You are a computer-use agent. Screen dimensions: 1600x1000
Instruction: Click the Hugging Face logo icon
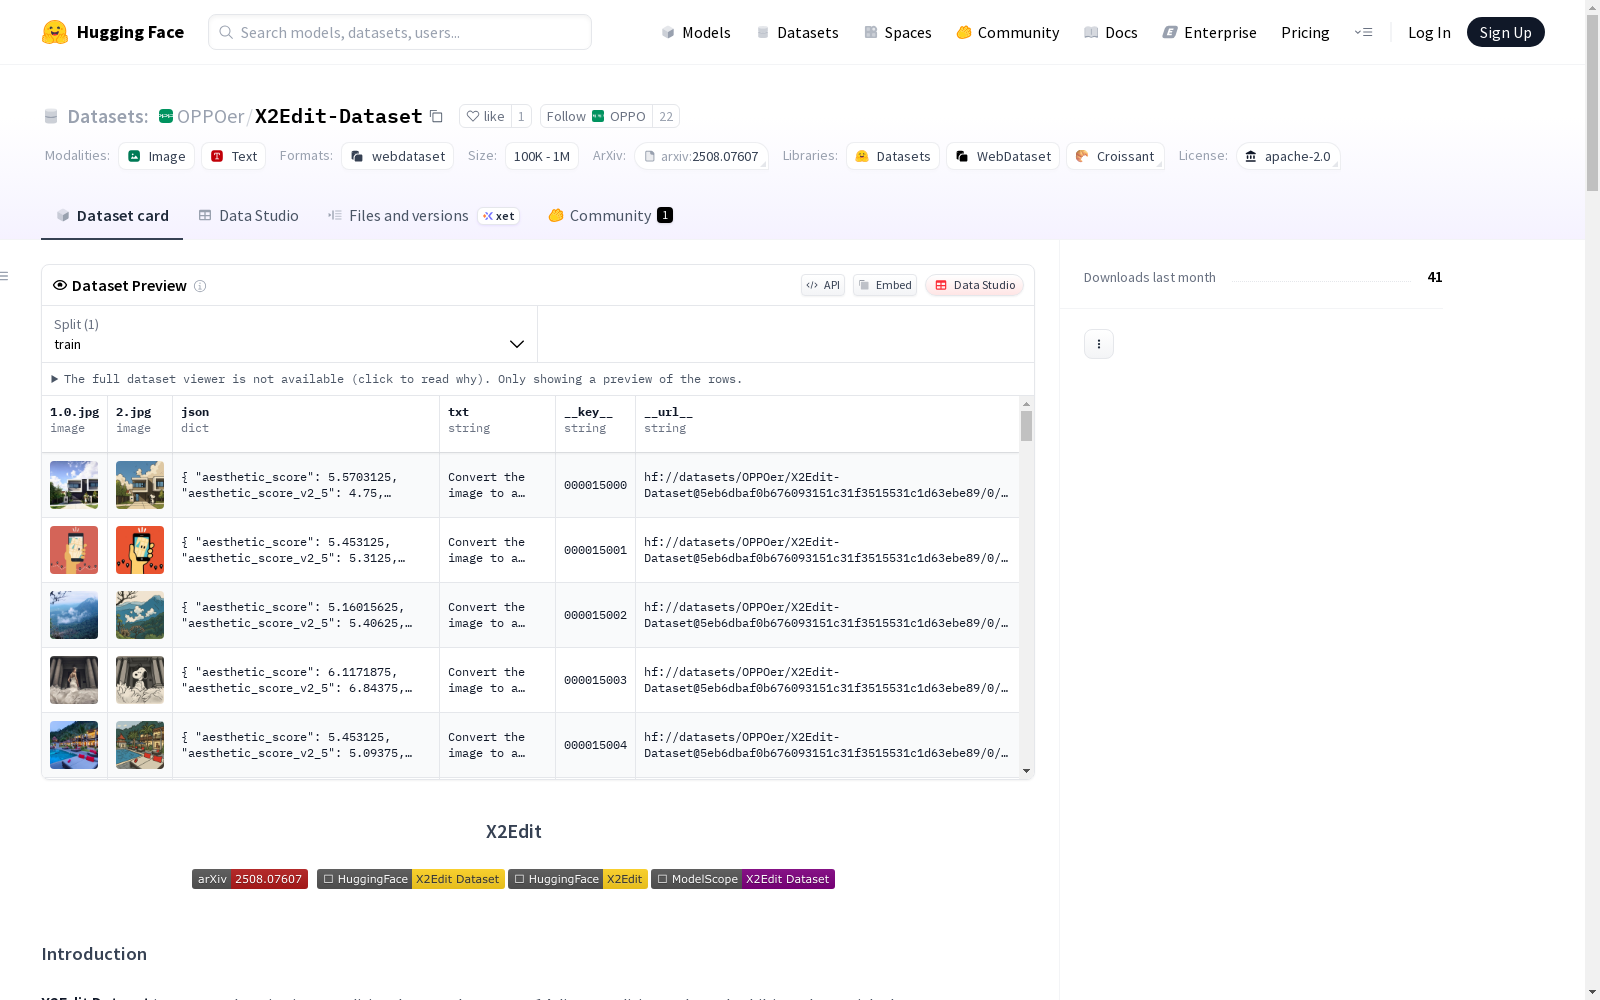[55, 32]
